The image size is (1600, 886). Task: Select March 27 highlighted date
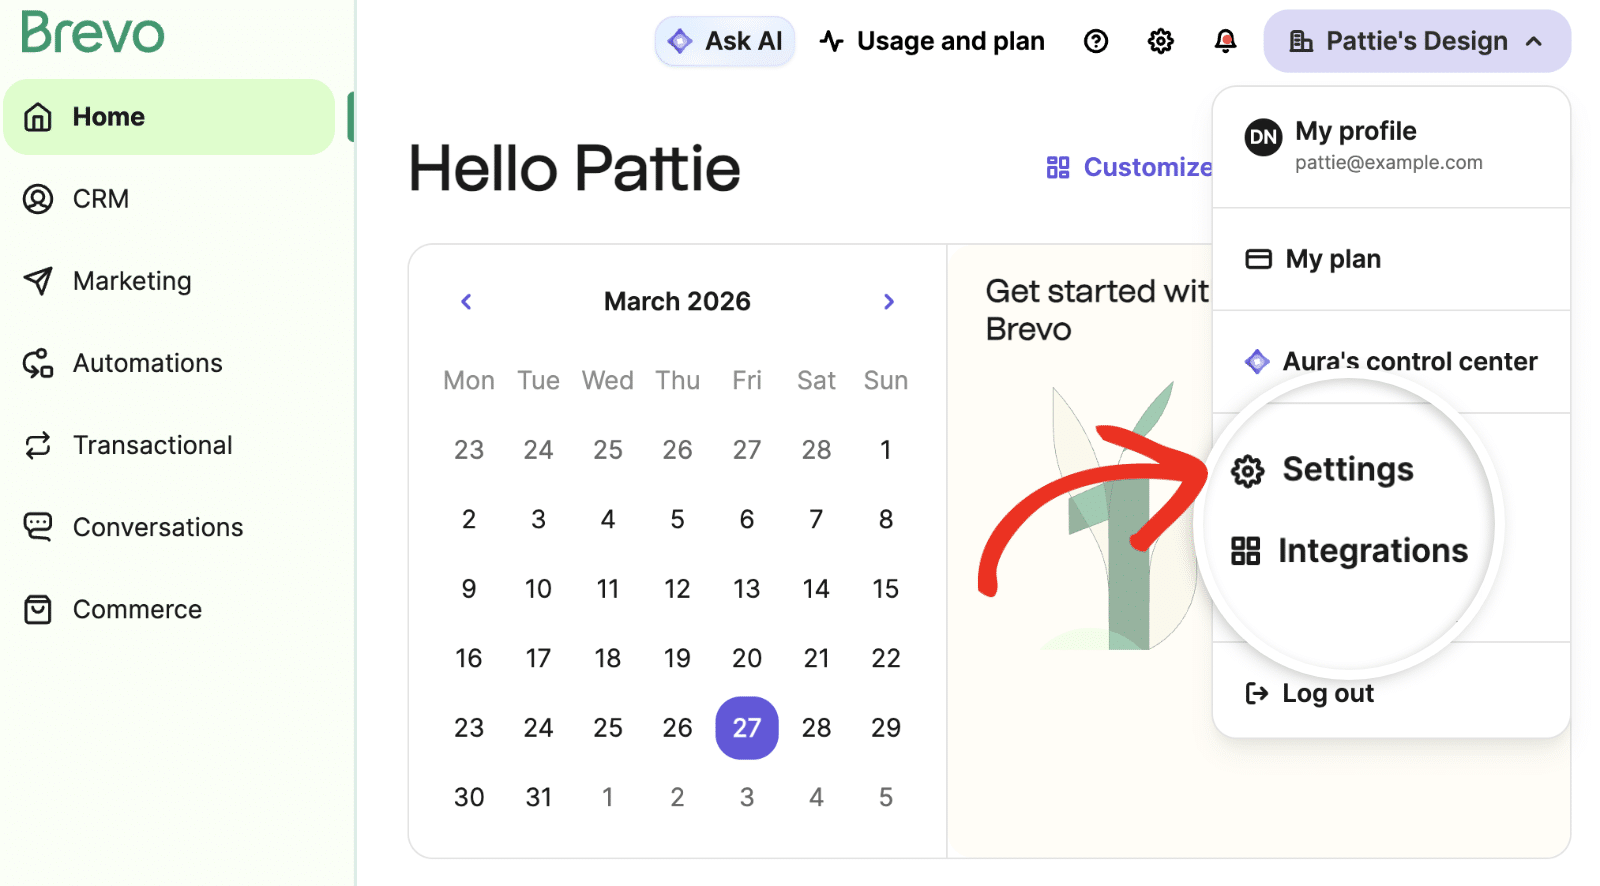(x=747, y=728)
